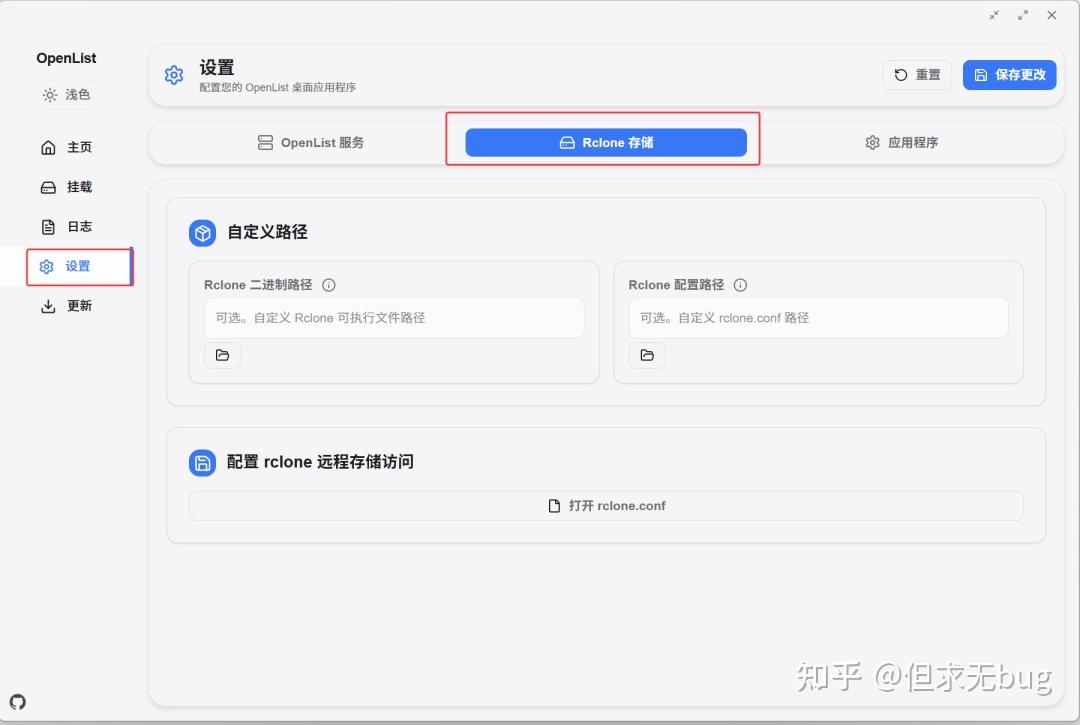Click the 配置 rclone 远程存储访问 heading
This screenshot has width=1080, height=725.
point(320,462)
